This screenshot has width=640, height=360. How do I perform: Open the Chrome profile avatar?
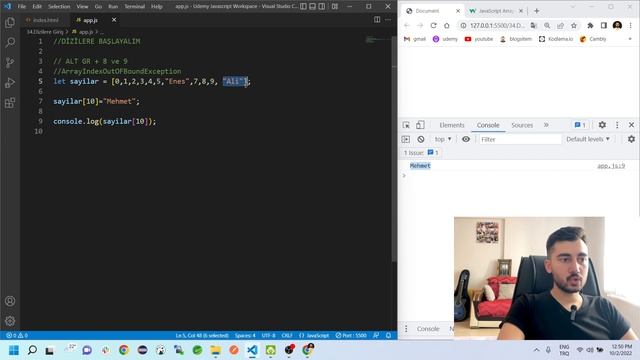coord(617,25)
